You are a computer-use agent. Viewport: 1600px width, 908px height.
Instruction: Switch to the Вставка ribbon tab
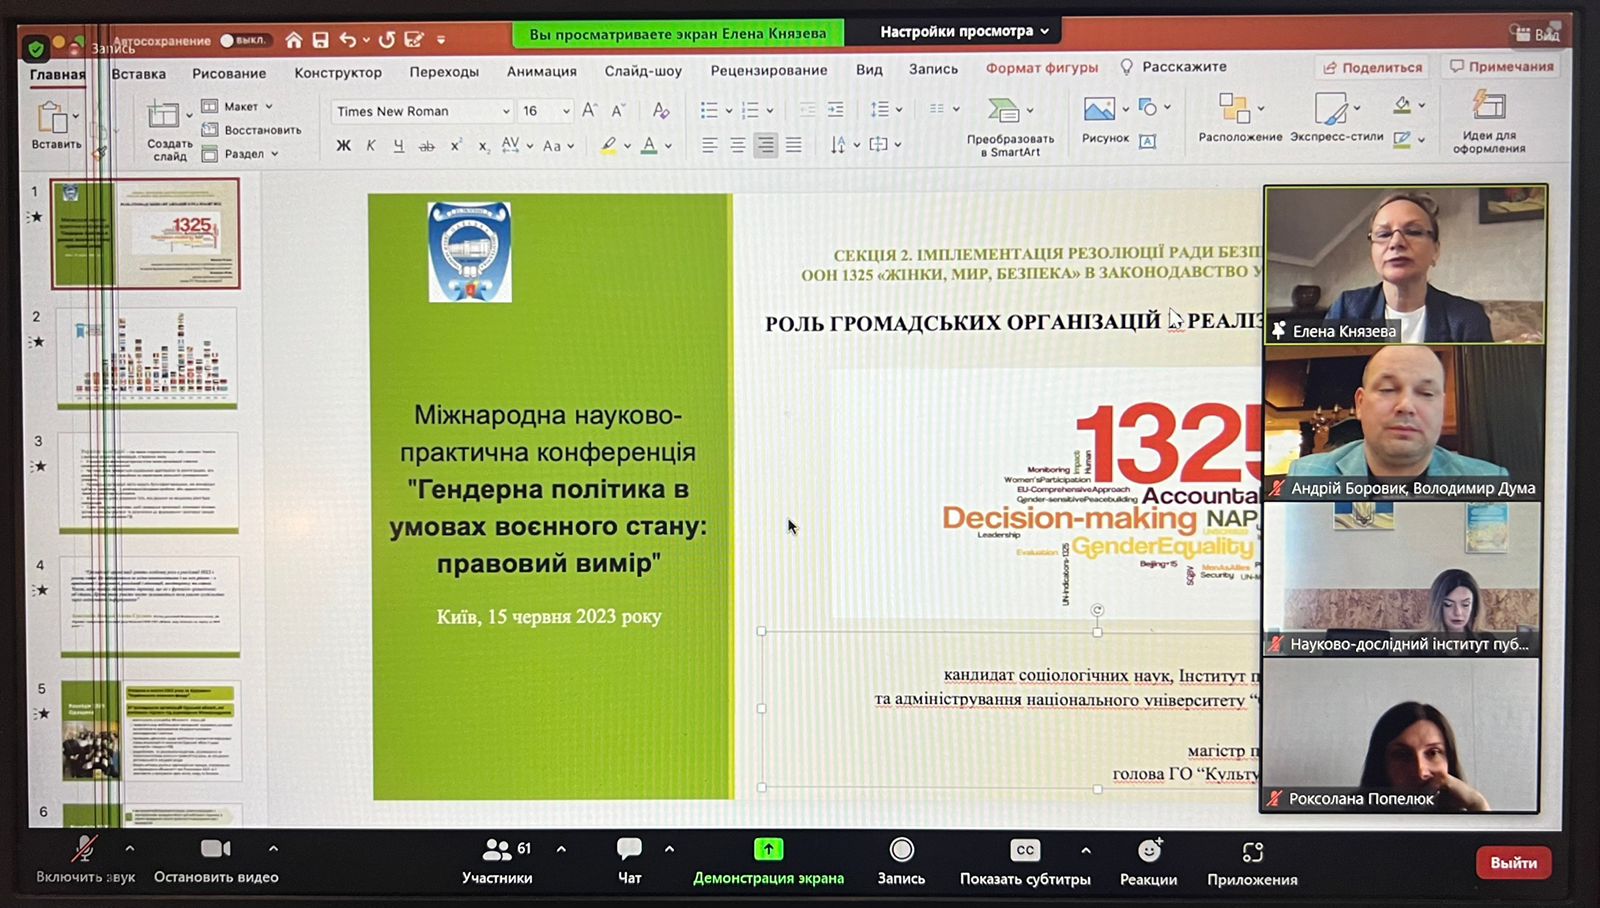pos(139,74)
